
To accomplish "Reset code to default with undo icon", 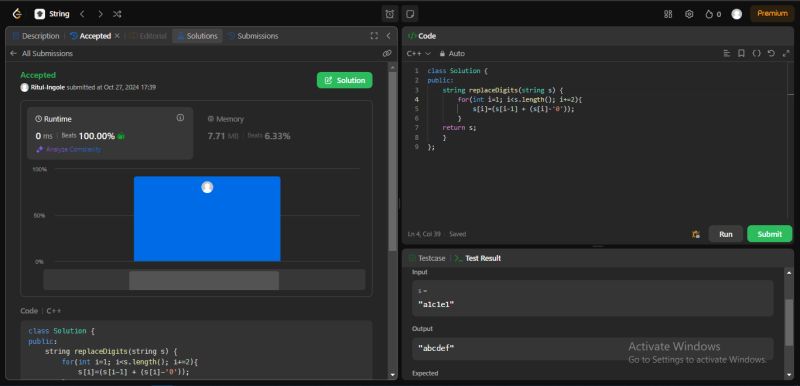I will tap(771, 53).
